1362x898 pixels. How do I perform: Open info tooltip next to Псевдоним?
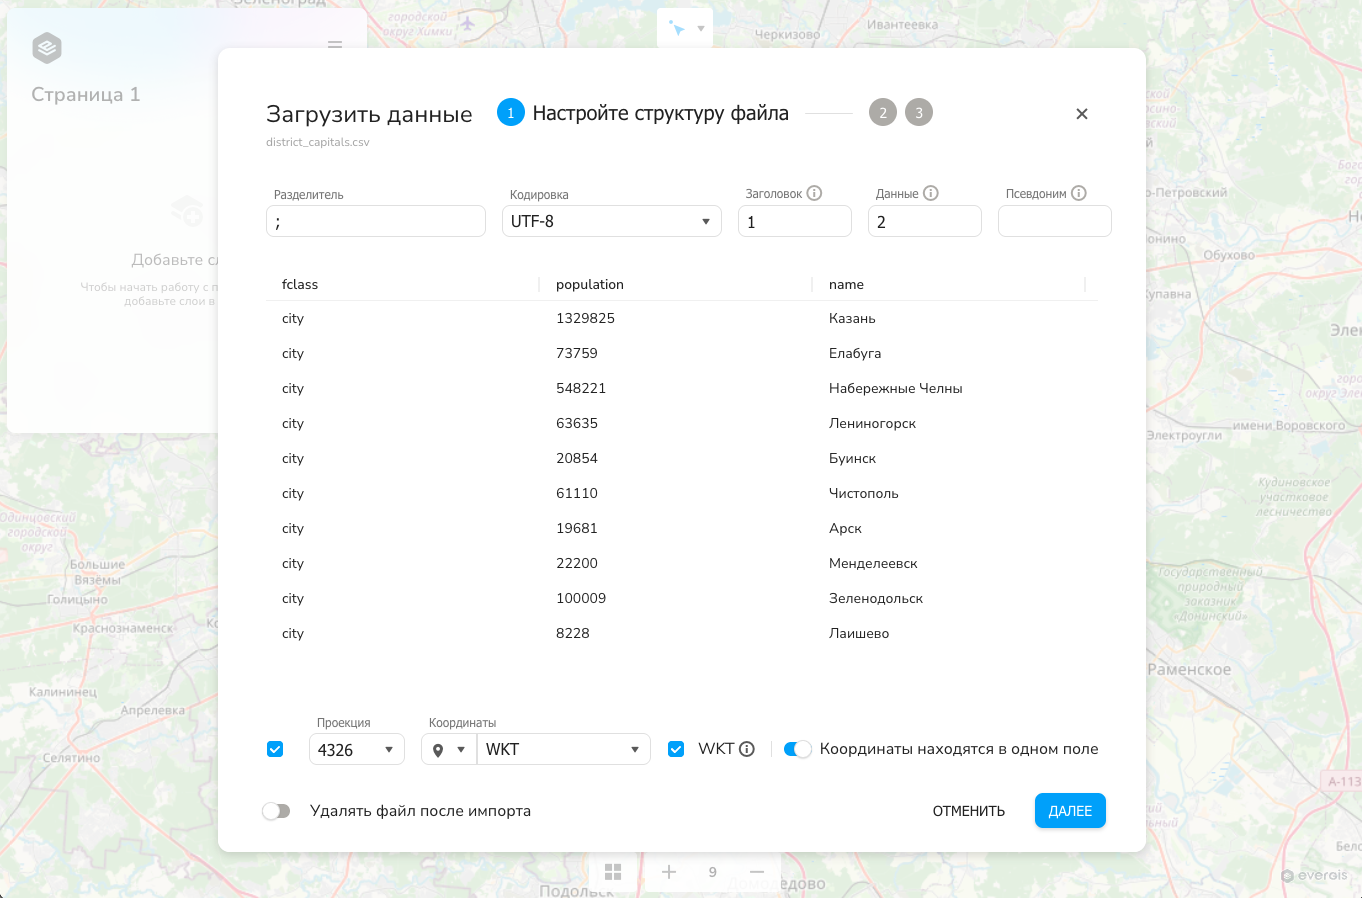(x=1078, y=193)
